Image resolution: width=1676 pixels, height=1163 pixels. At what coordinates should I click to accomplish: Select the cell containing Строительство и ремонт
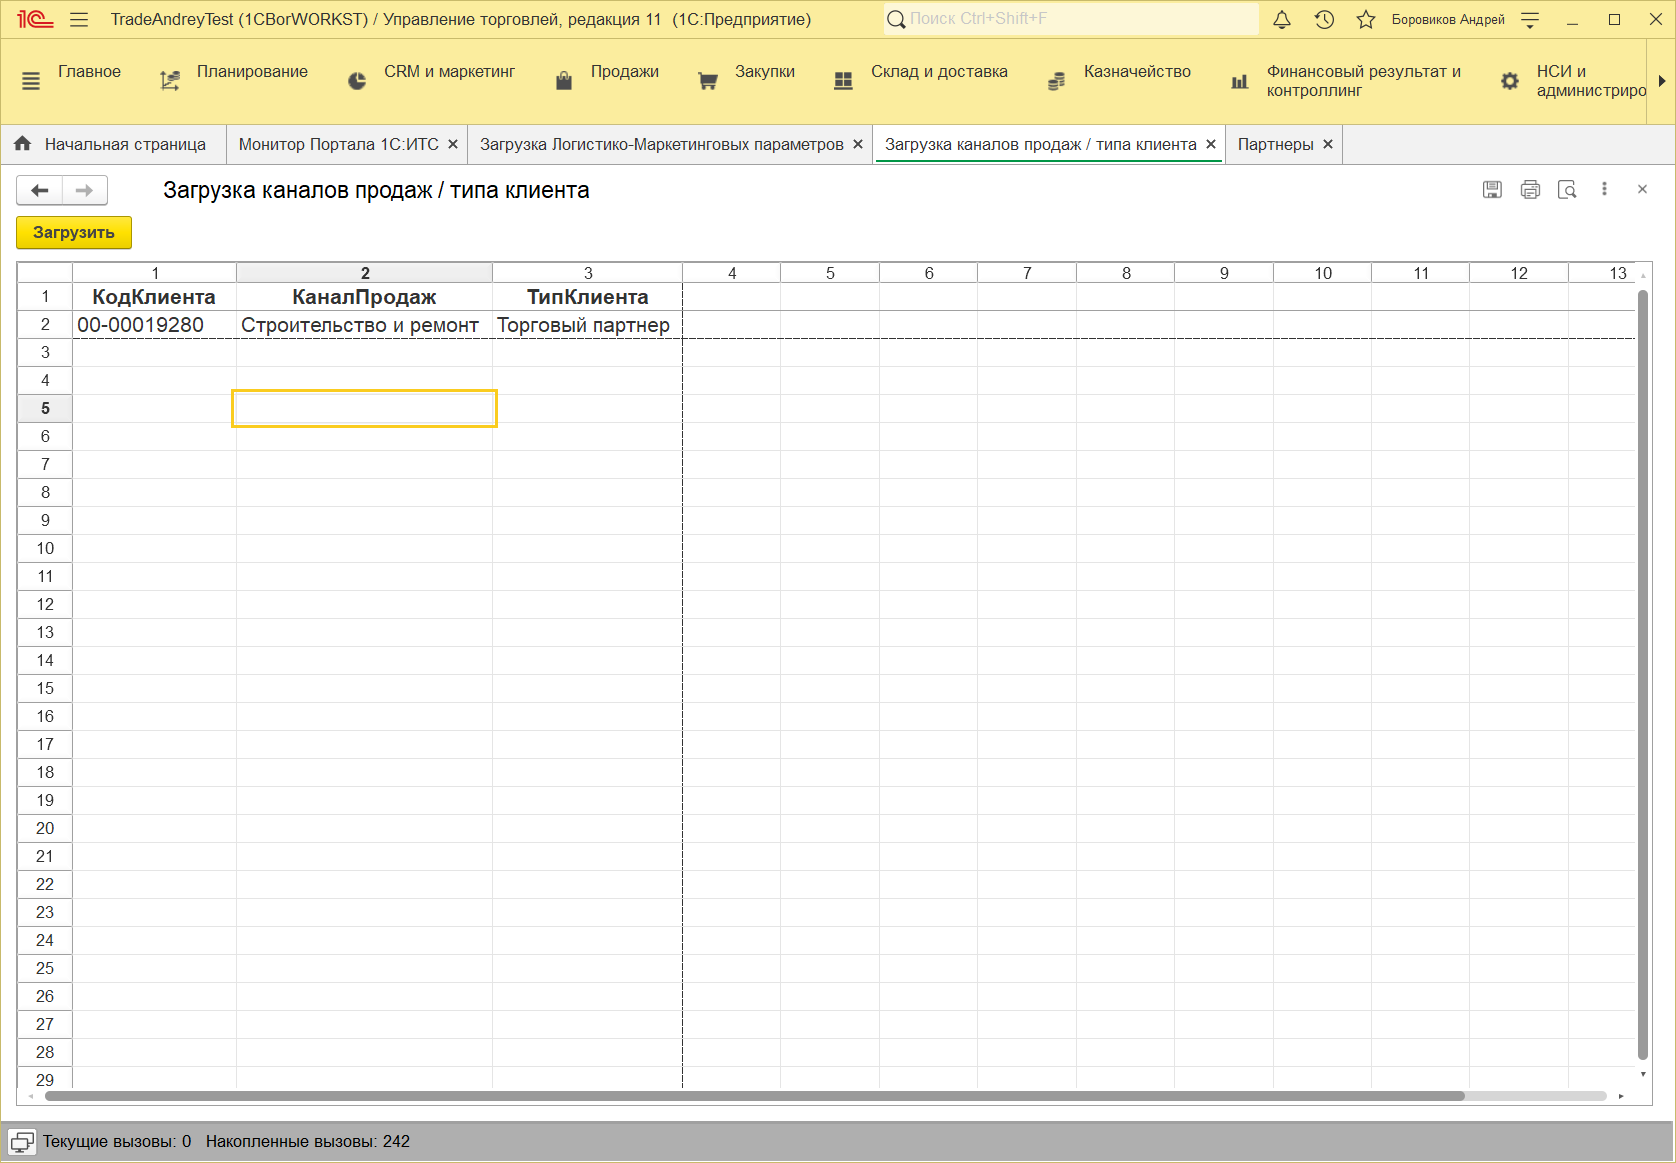[360, 325]
